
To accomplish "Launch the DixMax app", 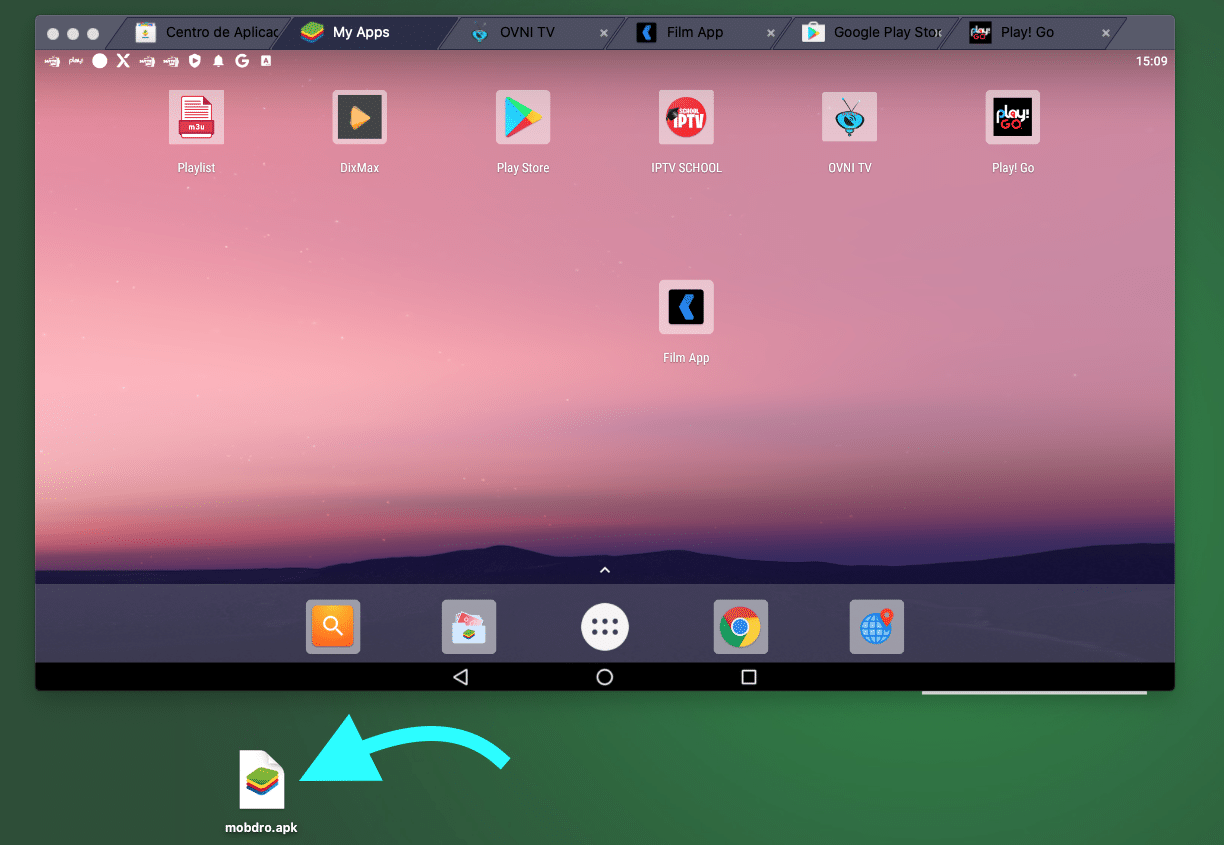I will (x=359, y=117).
